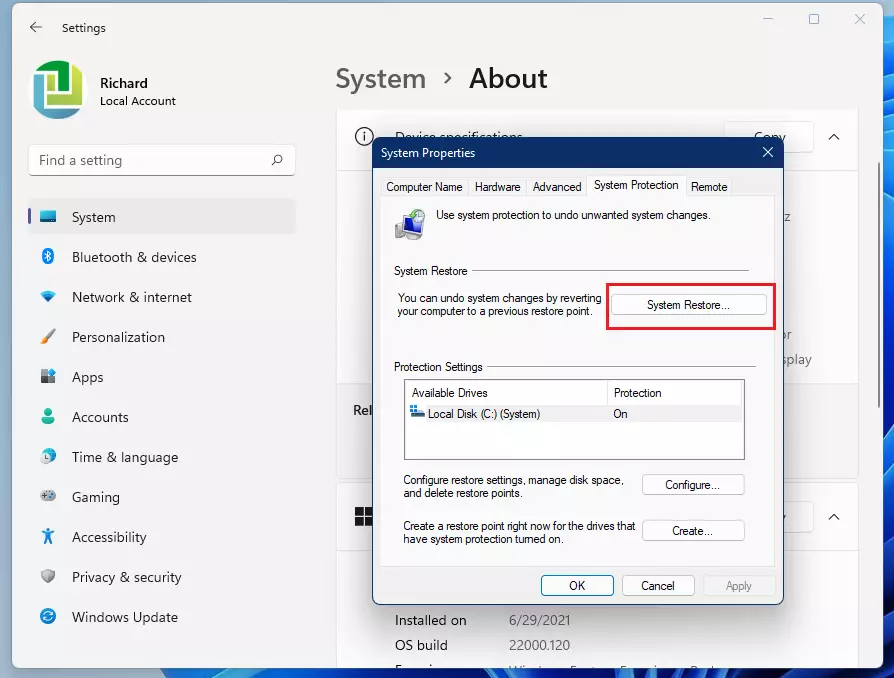This screenshot has height=678, width=894.
Task: Click the Windows Update refresh icon
Action: click(48, 616)
